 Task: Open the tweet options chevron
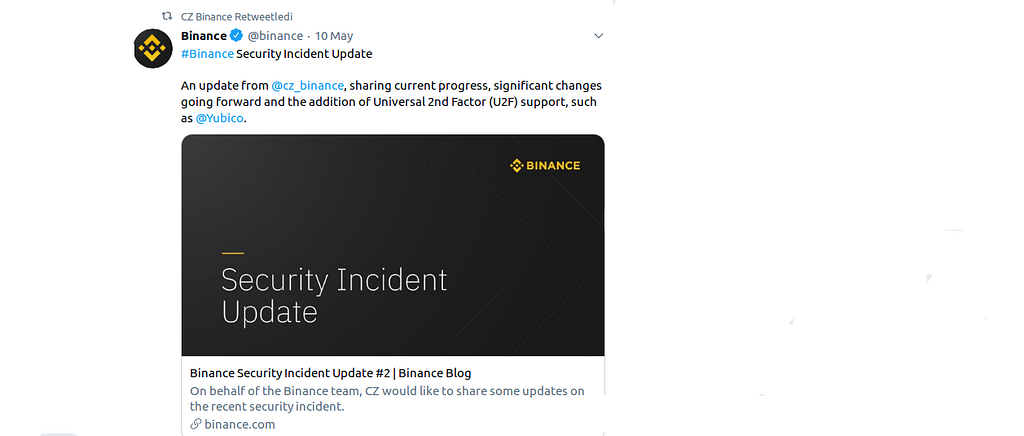[598, 36]
